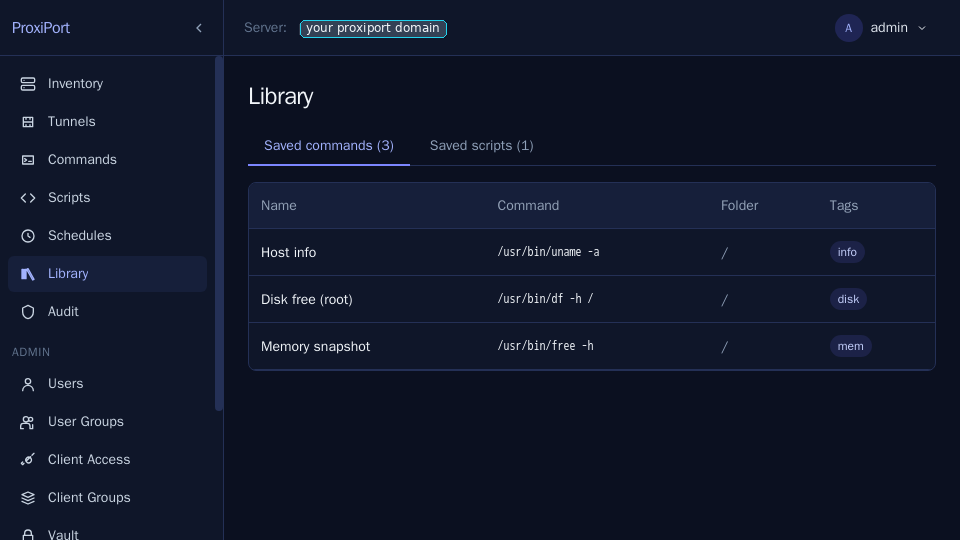The image size is (960, 540).
Task: Click the Tags column header
Action: tap(843, 206)
